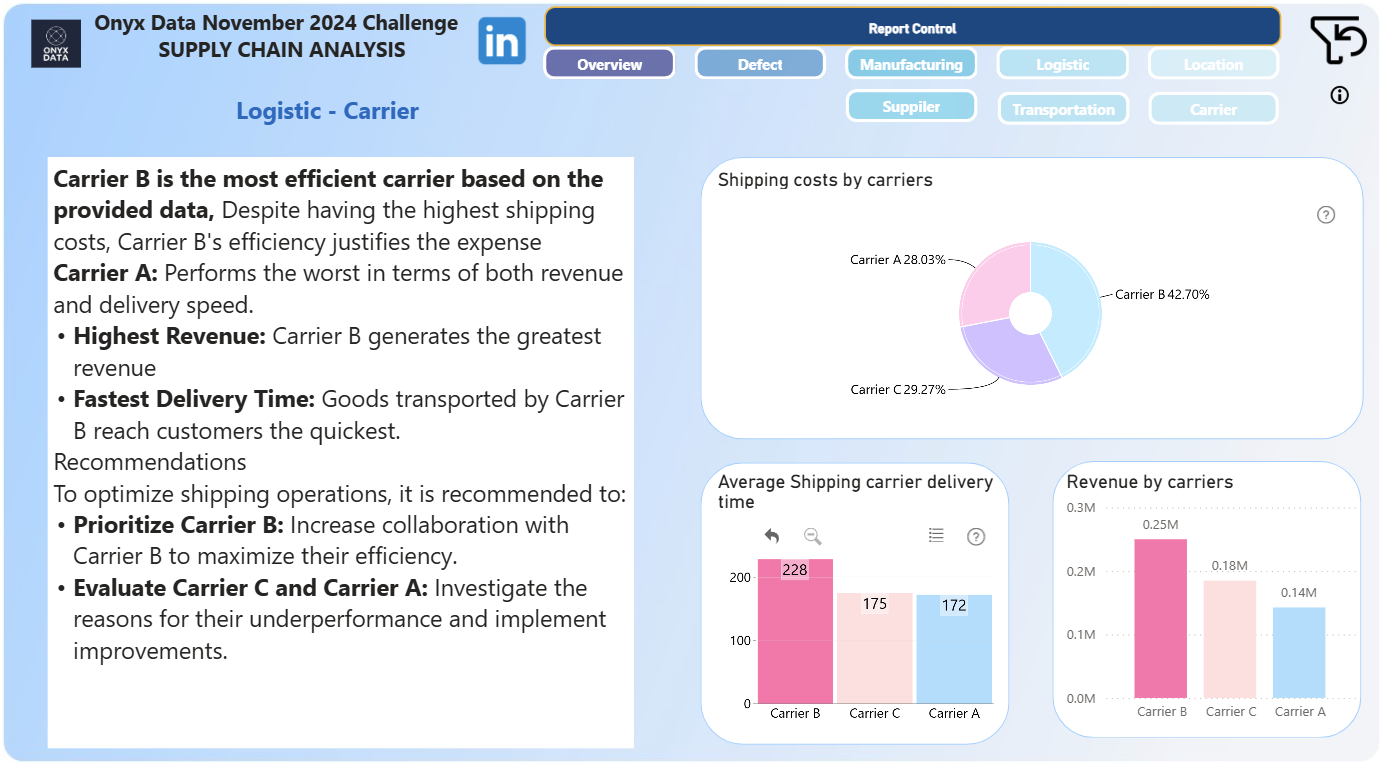This screenshot has width=1383, height=764.
Task: Select the Logistic navigation button
Action: tap(1063, 64)
